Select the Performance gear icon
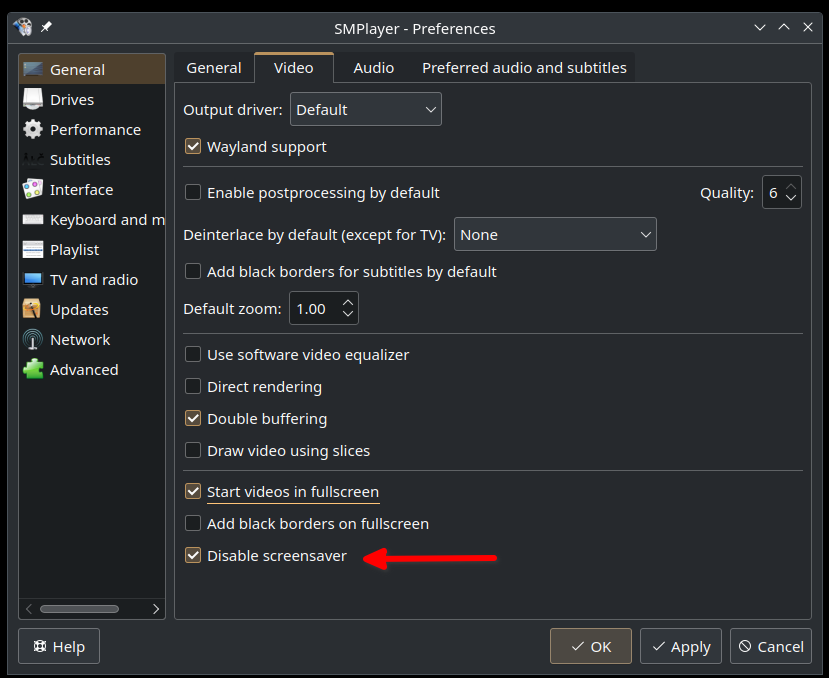 coord(33,130)
